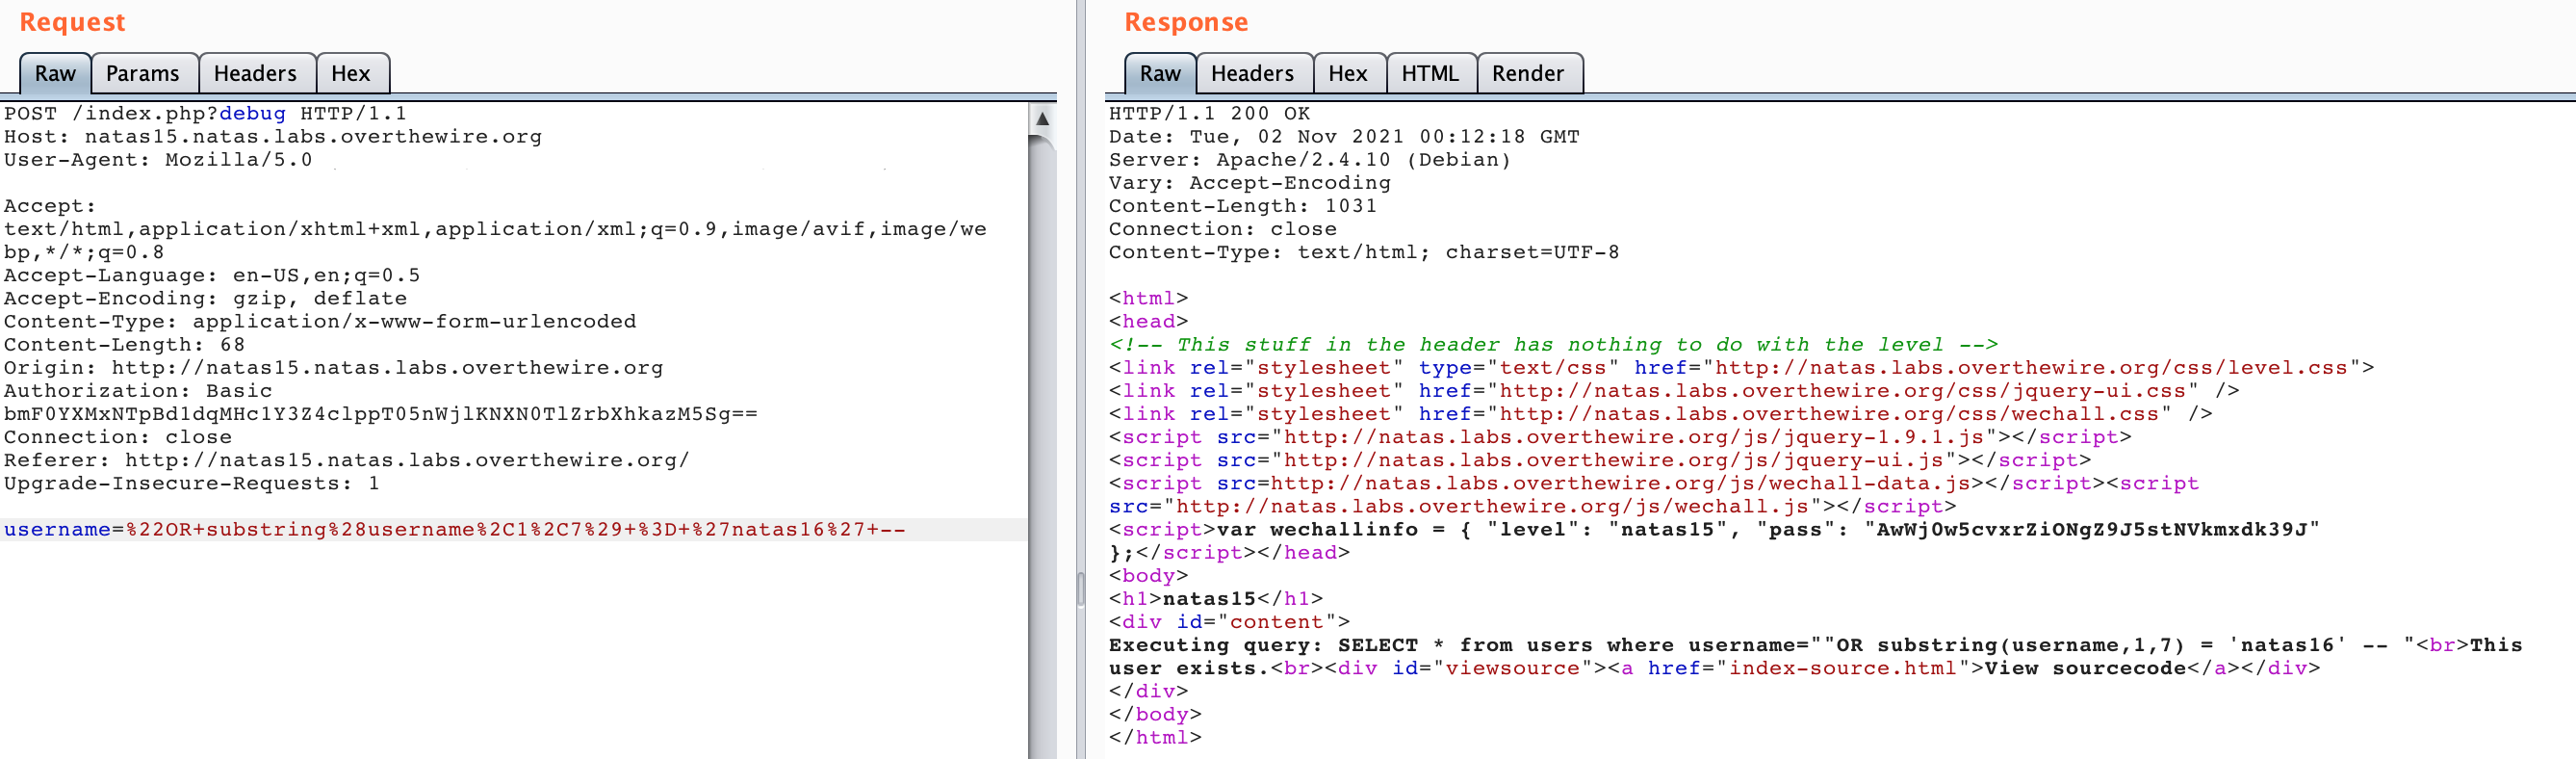Open the Request Params tab
2576x759 pixels.
143,73
